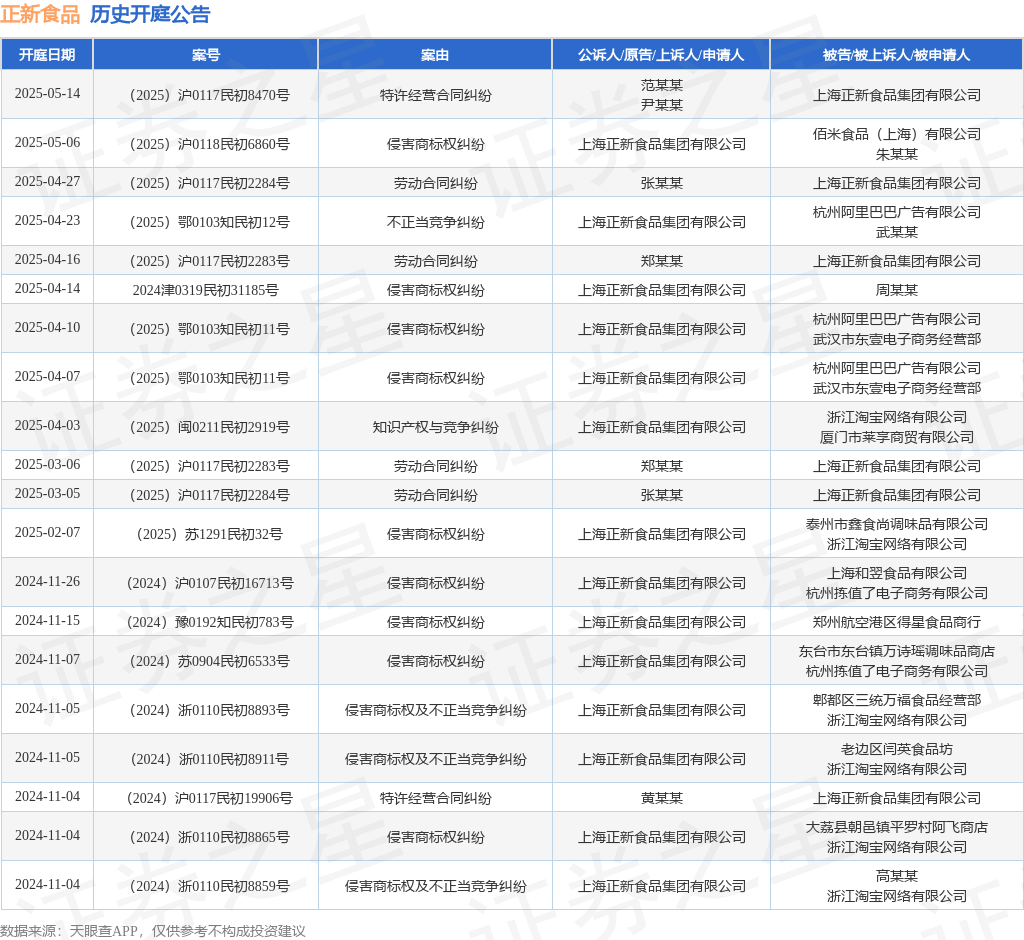Click the date cell 2025-04-16

(x=47, y=260)
